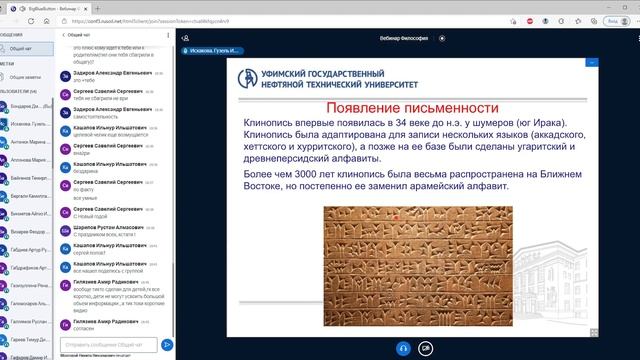Click the first Задиров Александр Евгеньевич avatar
This screenshot has width=640, height=360.
click(x=65, y=76)
